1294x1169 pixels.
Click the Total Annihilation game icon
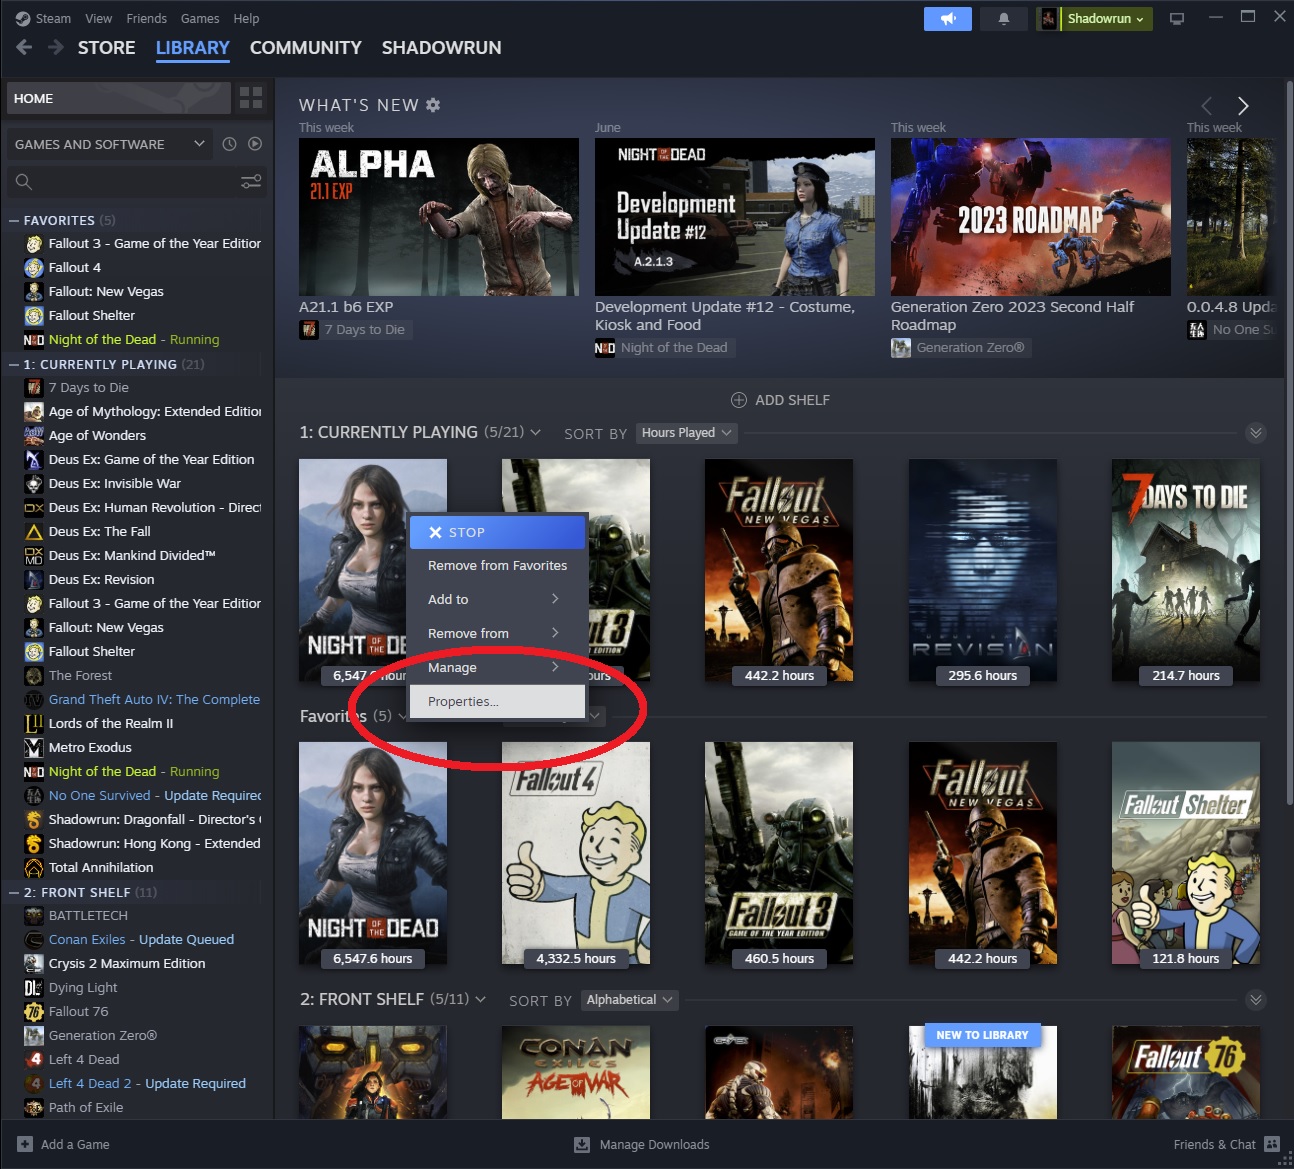click(x=34, y=868)
